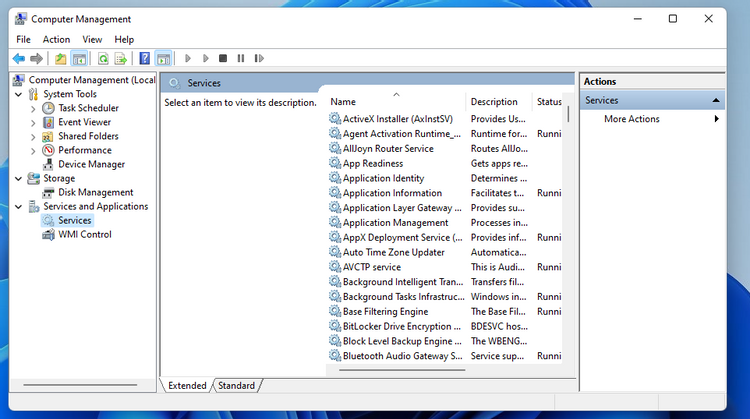Click the services list horizontal scrollbar
750x419 pixels.
(x=402, y=370)
